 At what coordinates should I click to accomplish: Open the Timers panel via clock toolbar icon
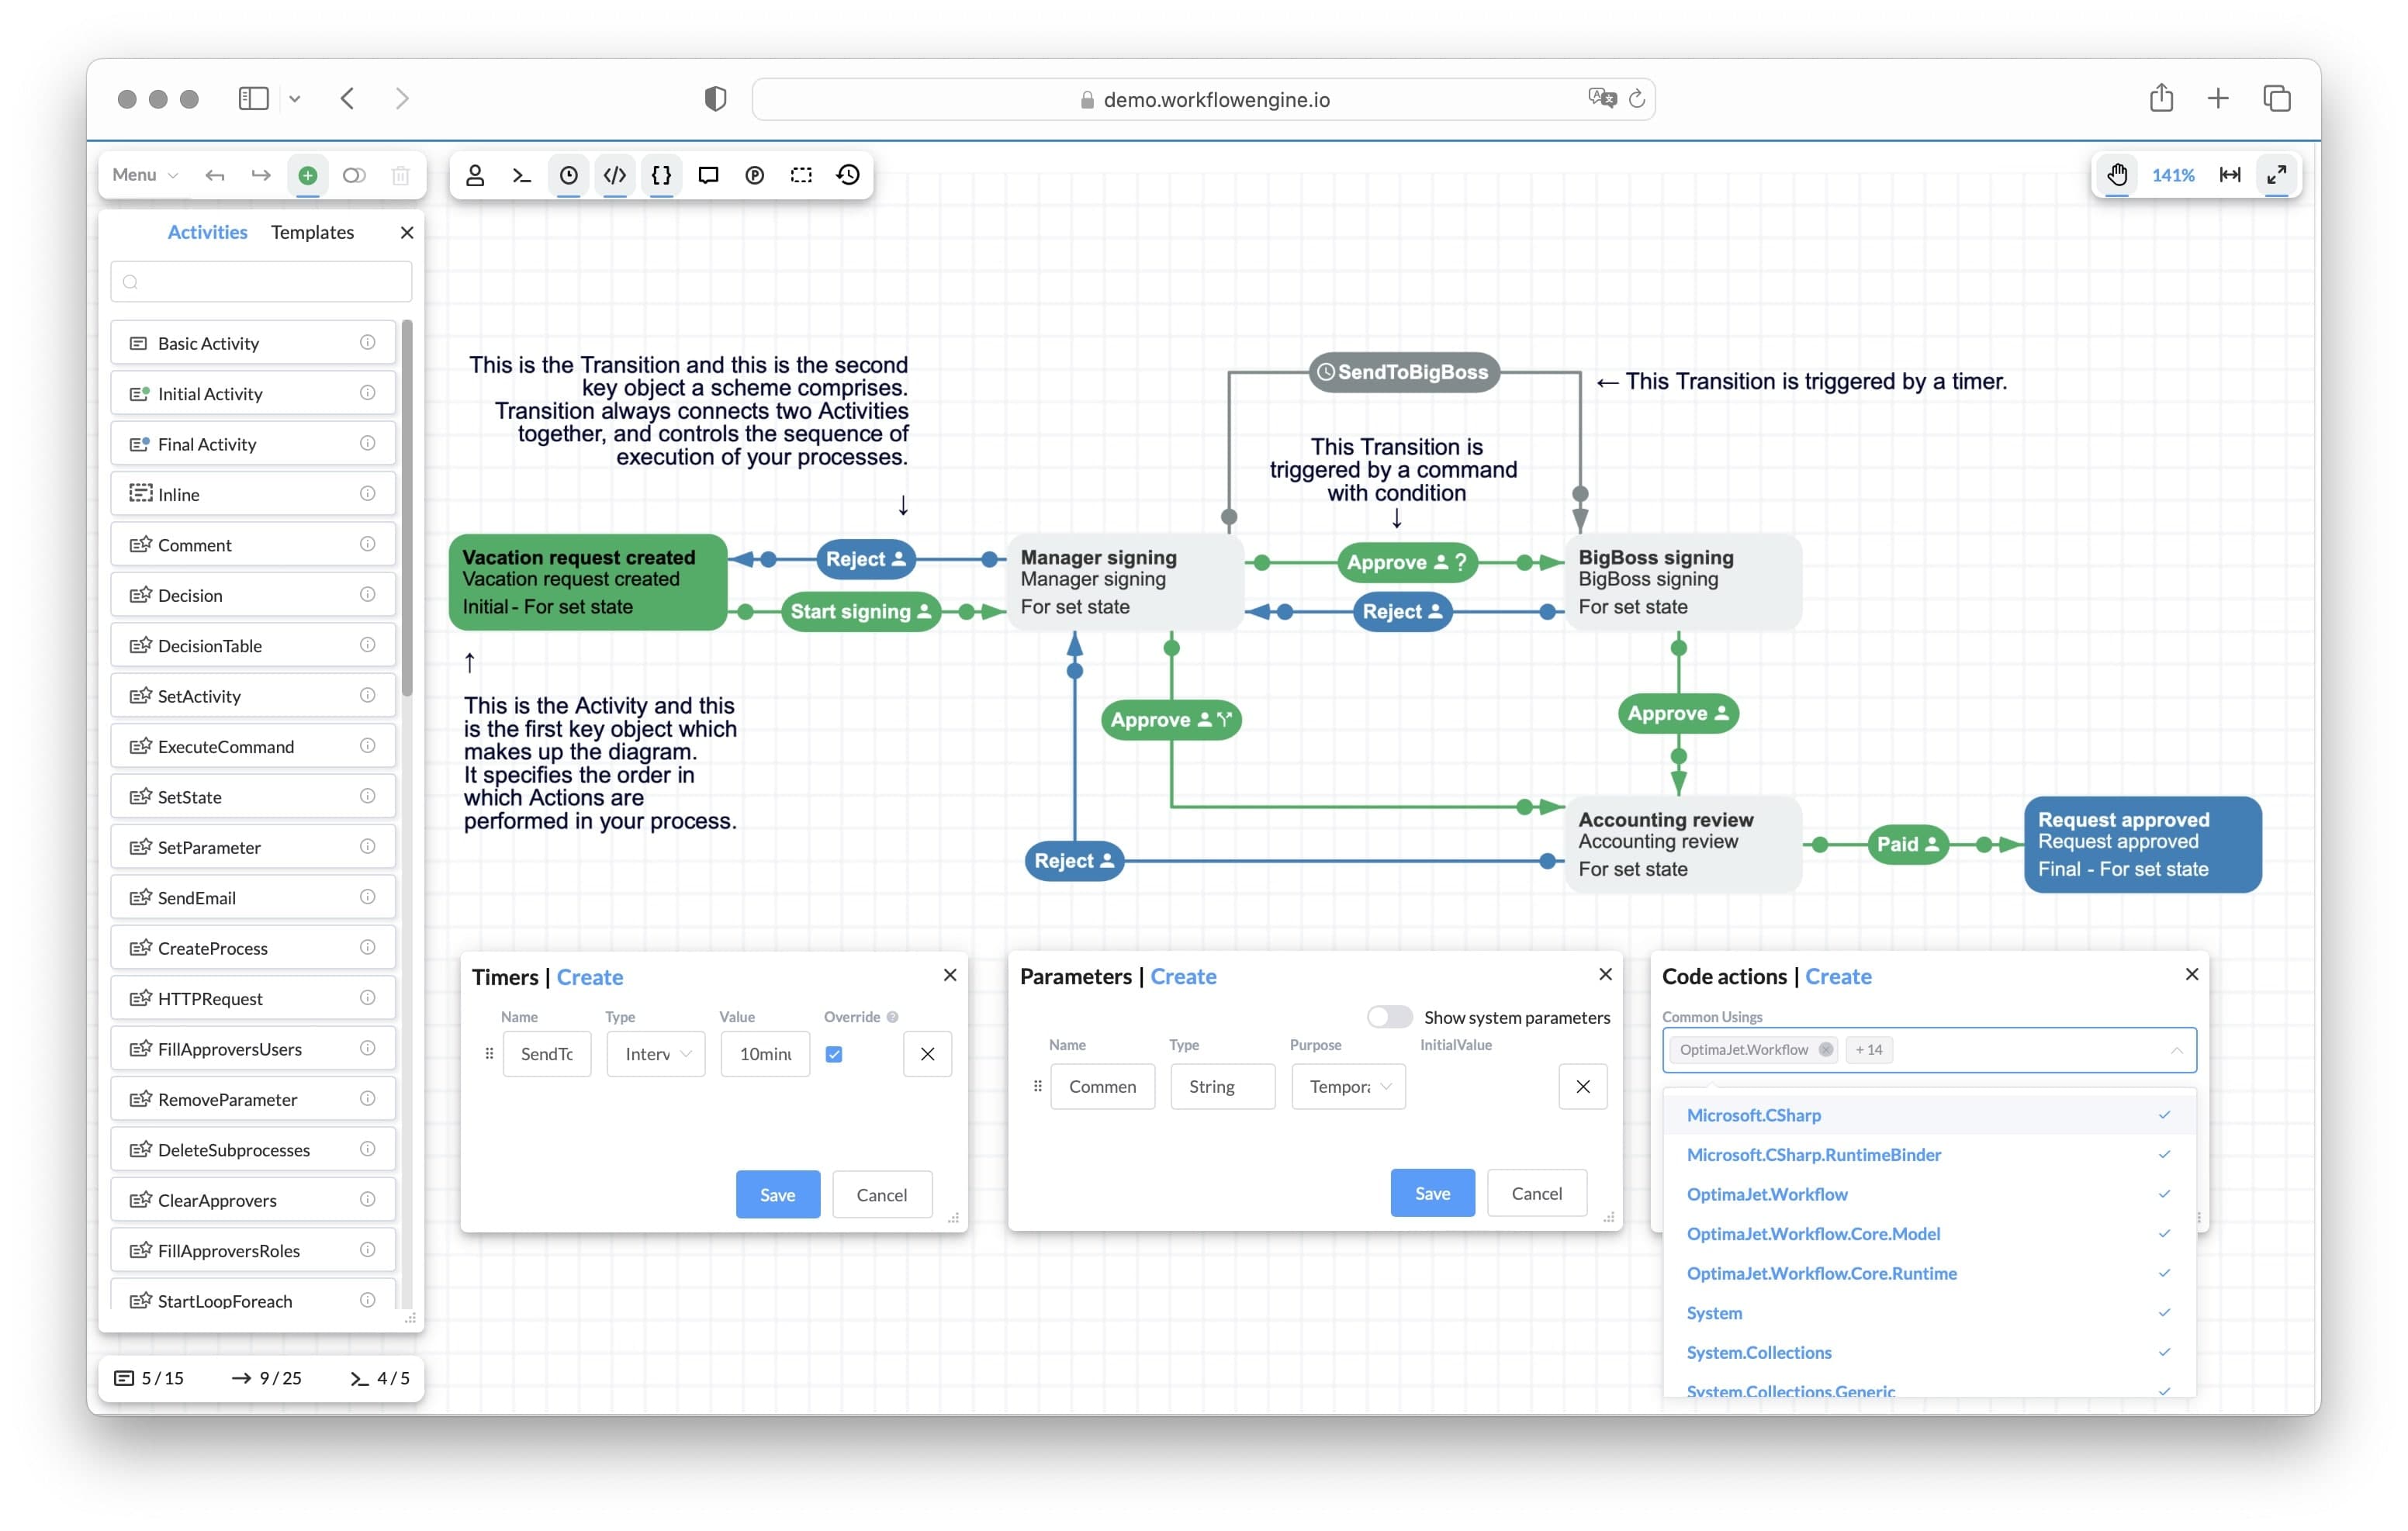click(568, 175)
